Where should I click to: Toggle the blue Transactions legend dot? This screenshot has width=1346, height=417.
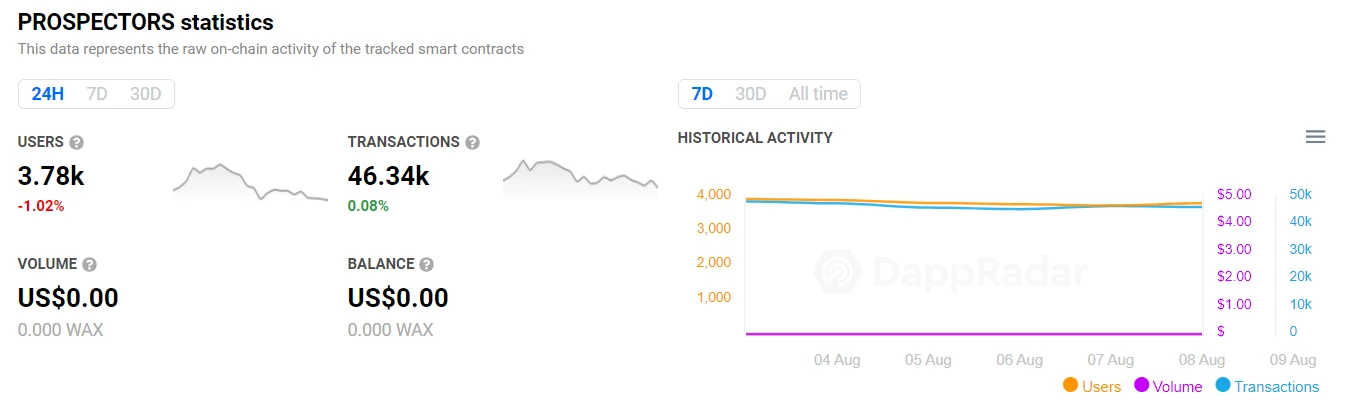[1223, 385]
